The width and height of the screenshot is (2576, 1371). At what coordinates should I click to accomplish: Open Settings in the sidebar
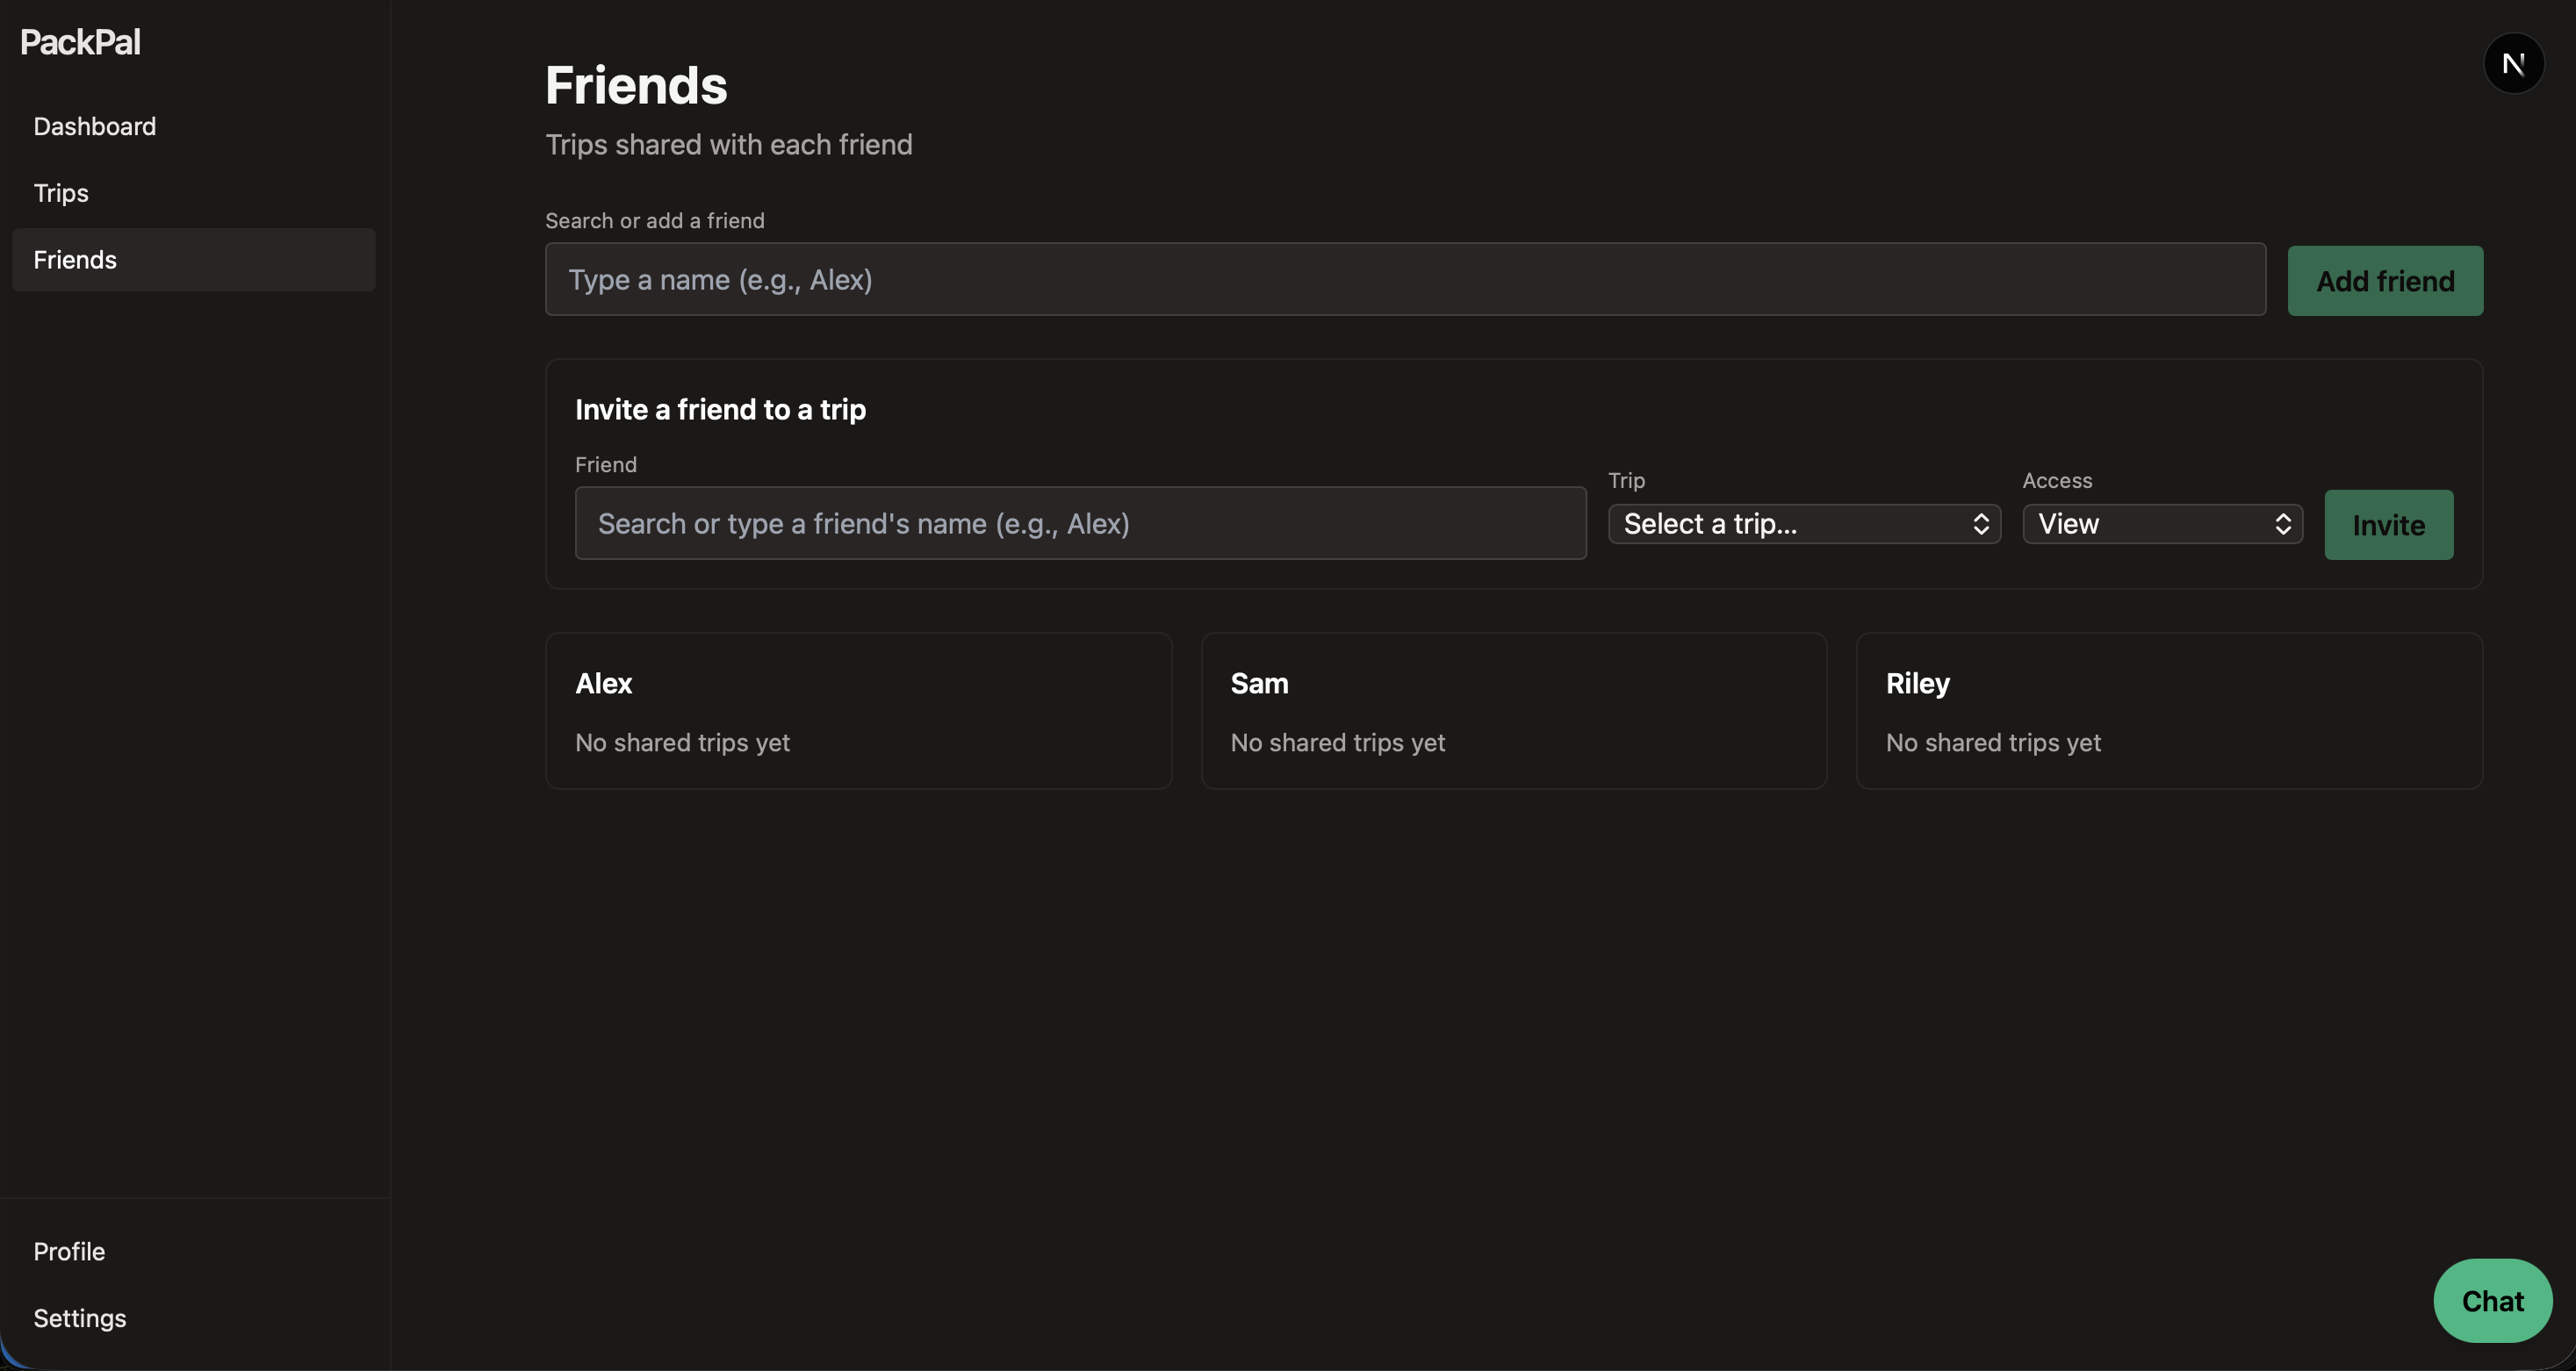coord(80,1318)
